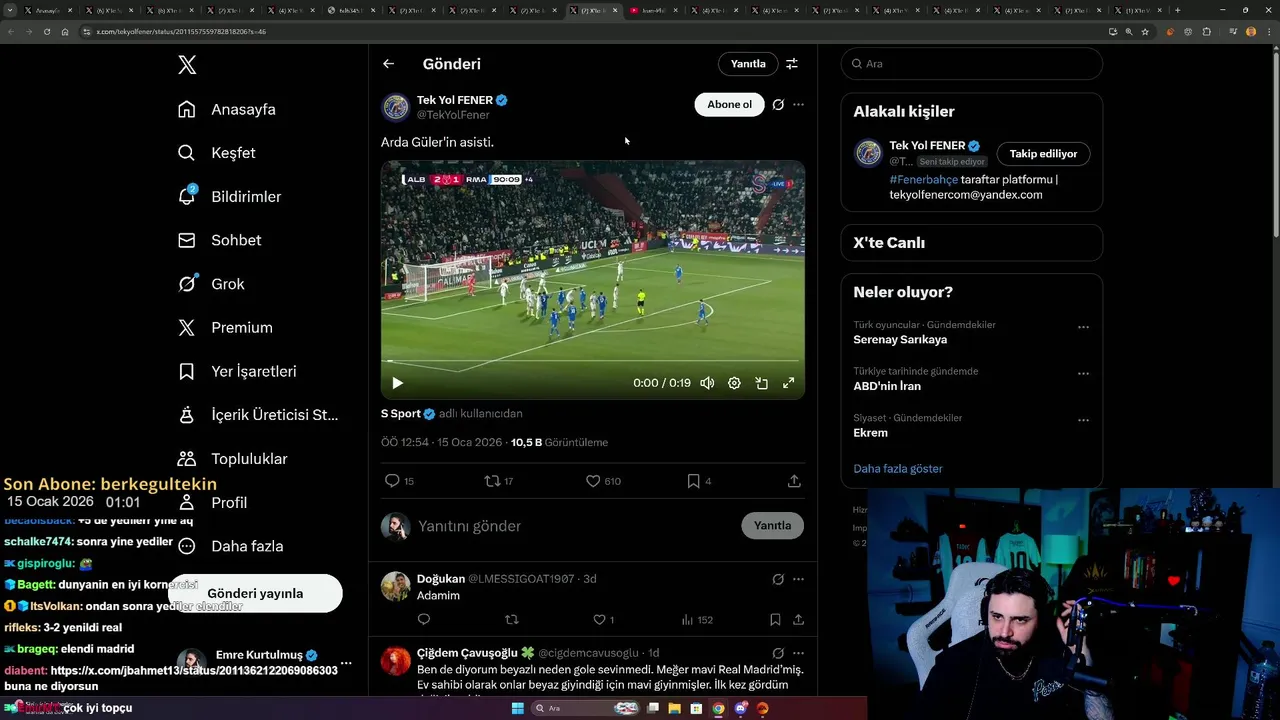Click the back arrow next to Gönderi
This screenshot has height=720, width=1280.
[x=388, y=64]
